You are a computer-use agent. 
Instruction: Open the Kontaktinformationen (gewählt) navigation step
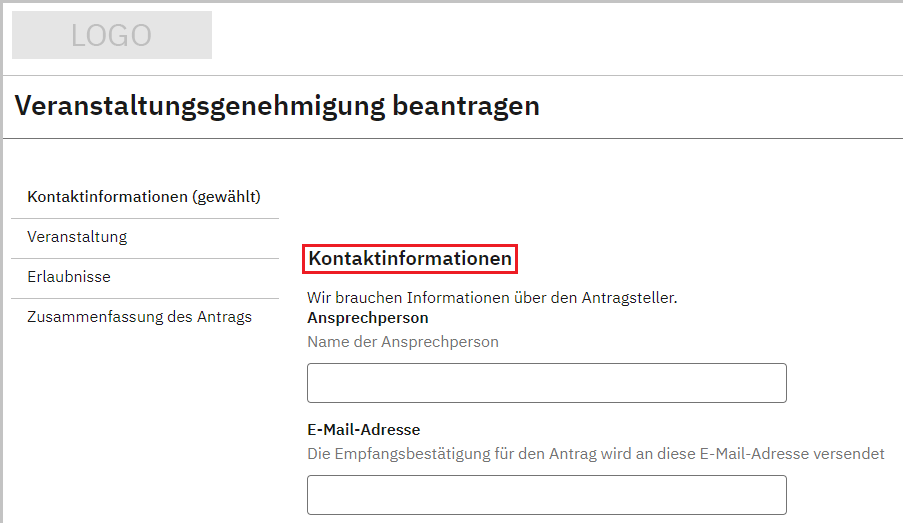[143, 197]
